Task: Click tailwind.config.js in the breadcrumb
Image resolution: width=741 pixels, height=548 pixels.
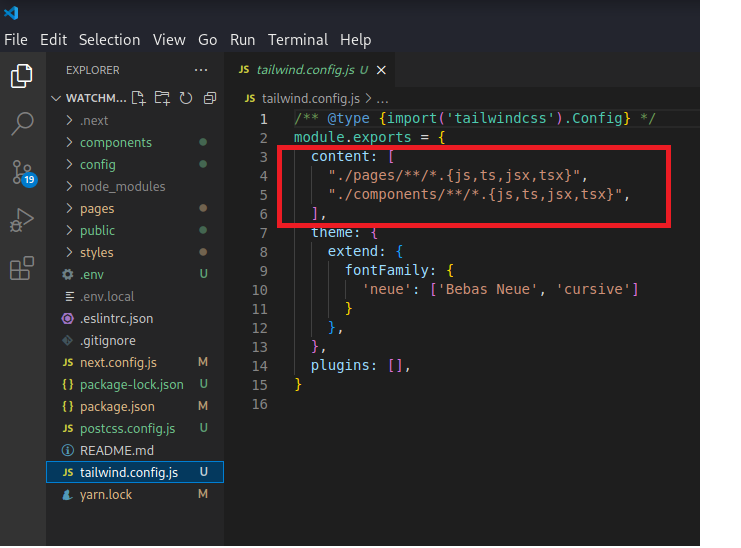Action: click(x=310, y=99)
